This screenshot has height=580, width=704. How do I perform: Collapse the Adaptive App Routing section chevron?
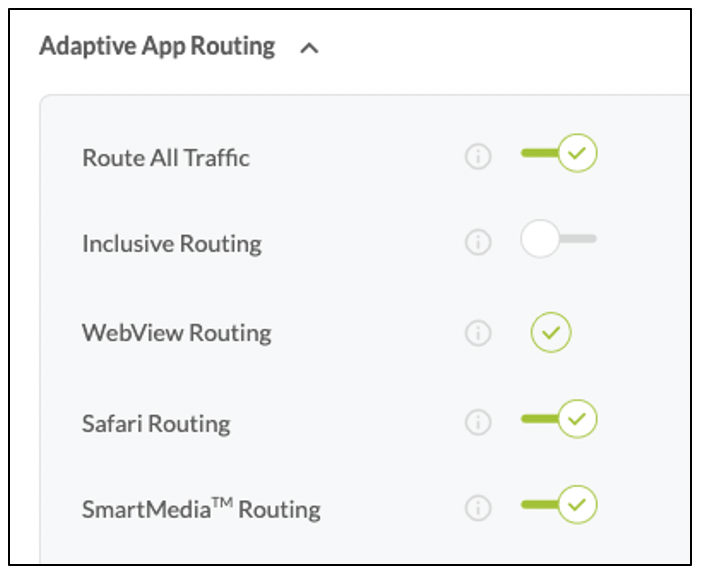coord(309,48)
